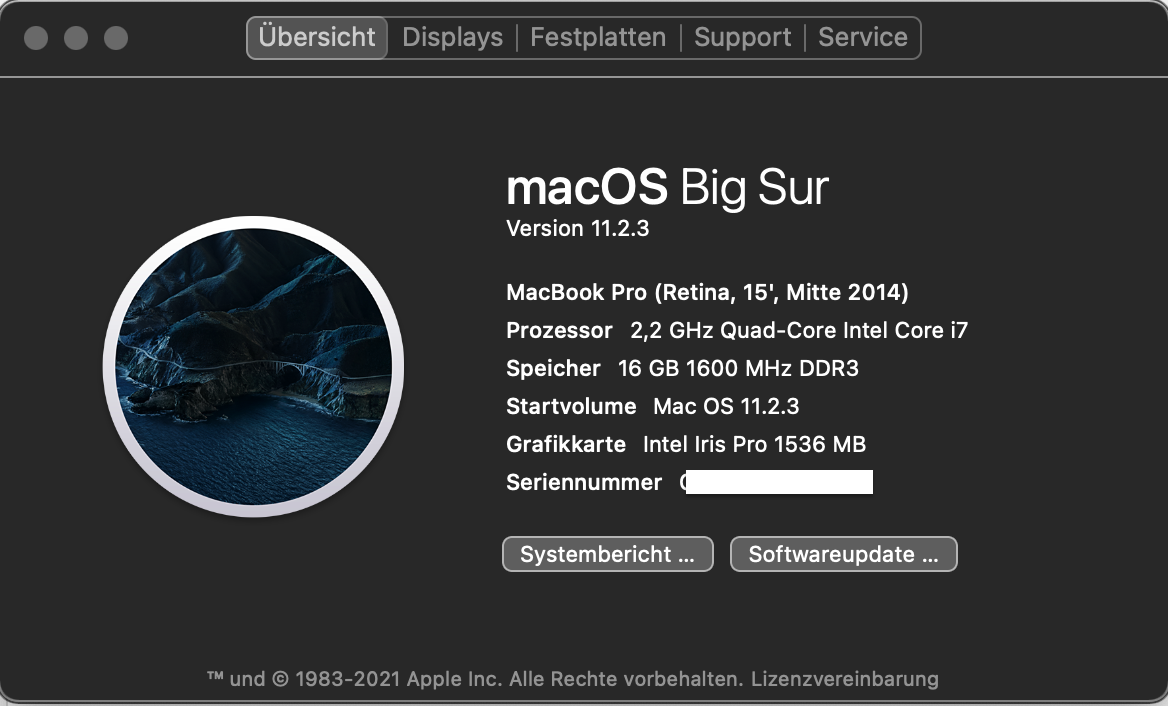This screenshot has width=1168, height=706.
Task: Minimize the window with the middle button
Action: click(76, 38)
